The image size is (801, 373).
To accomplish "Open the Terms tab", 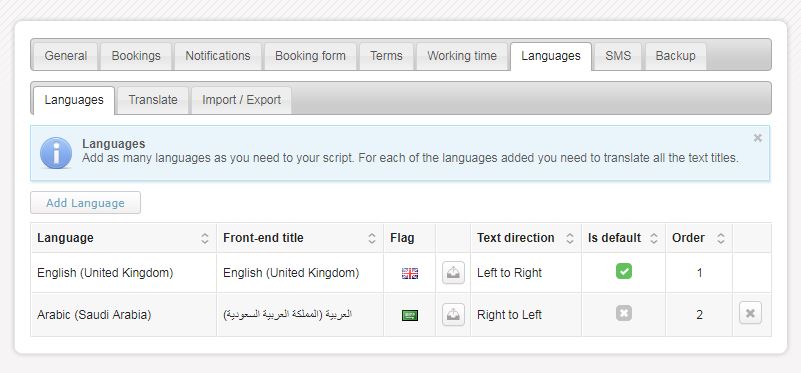I will 386,56.
